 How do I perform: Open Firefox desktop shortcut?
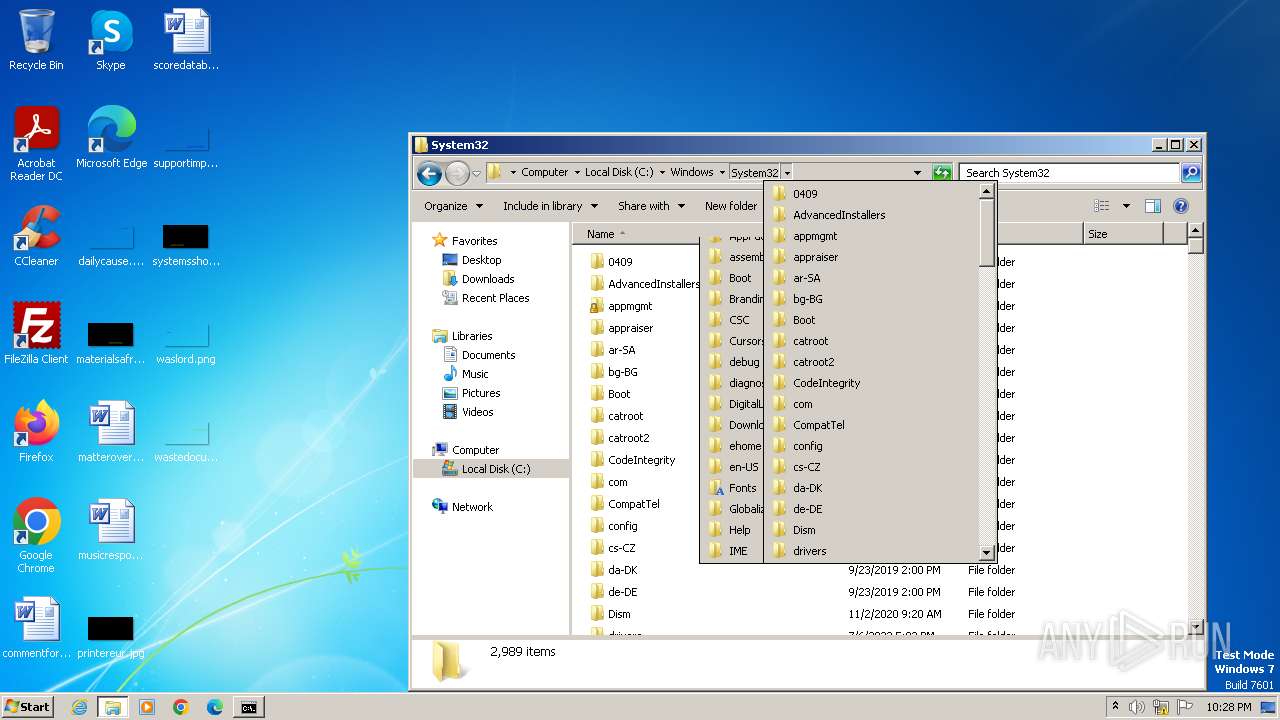36,433
